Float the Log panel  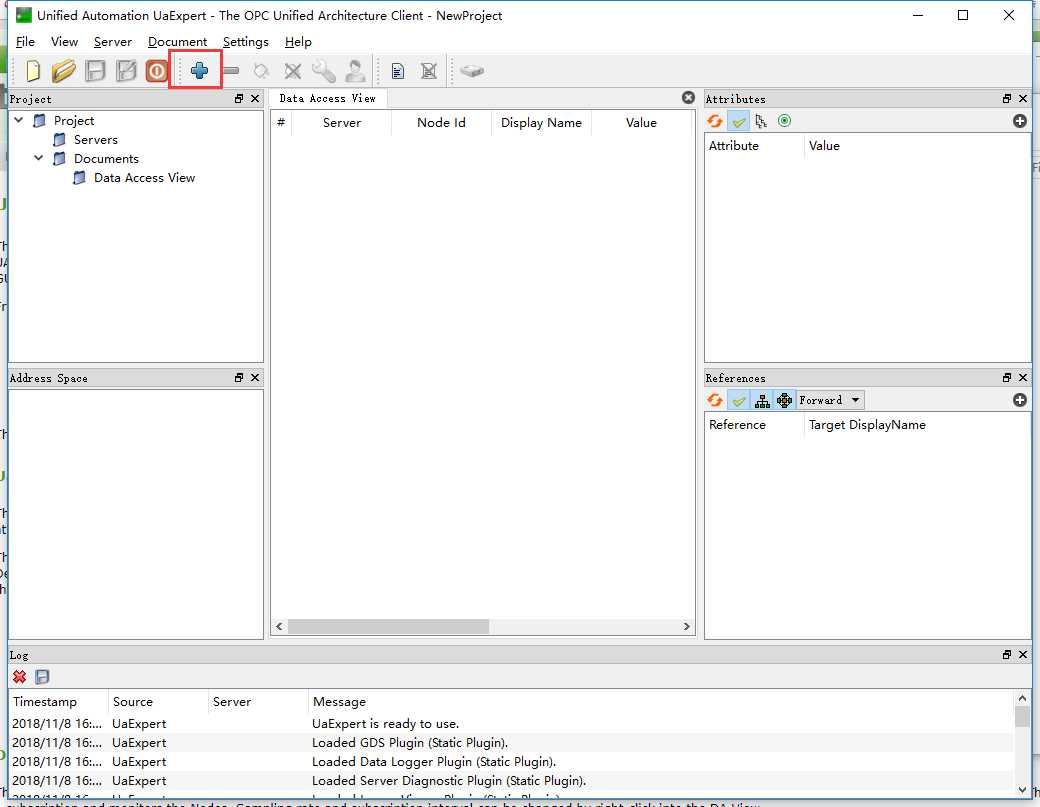(x=1007, y=654)
